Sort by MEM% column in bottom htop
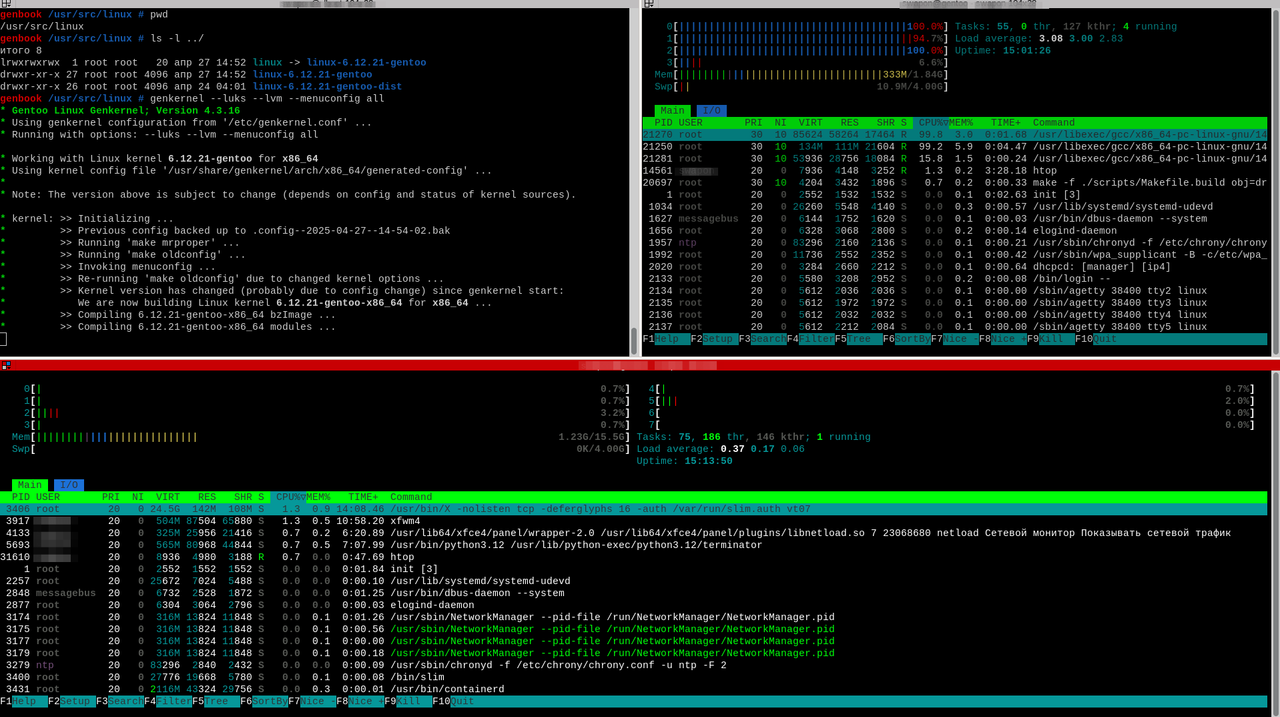This screenshot has width=1280, height=717. pos(320,497)
